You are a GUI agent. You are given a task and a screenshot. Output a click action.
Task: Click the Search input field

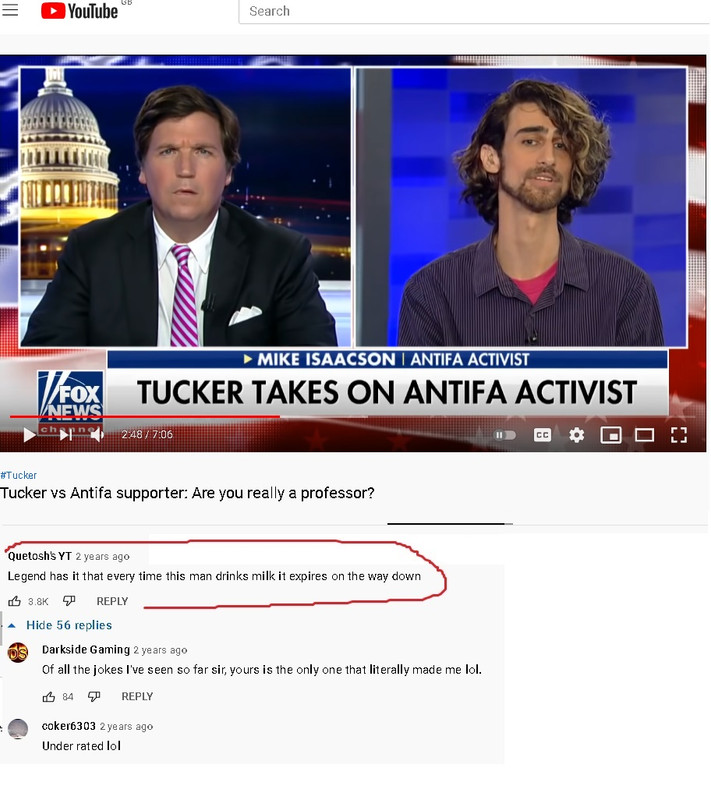point(474,11)
